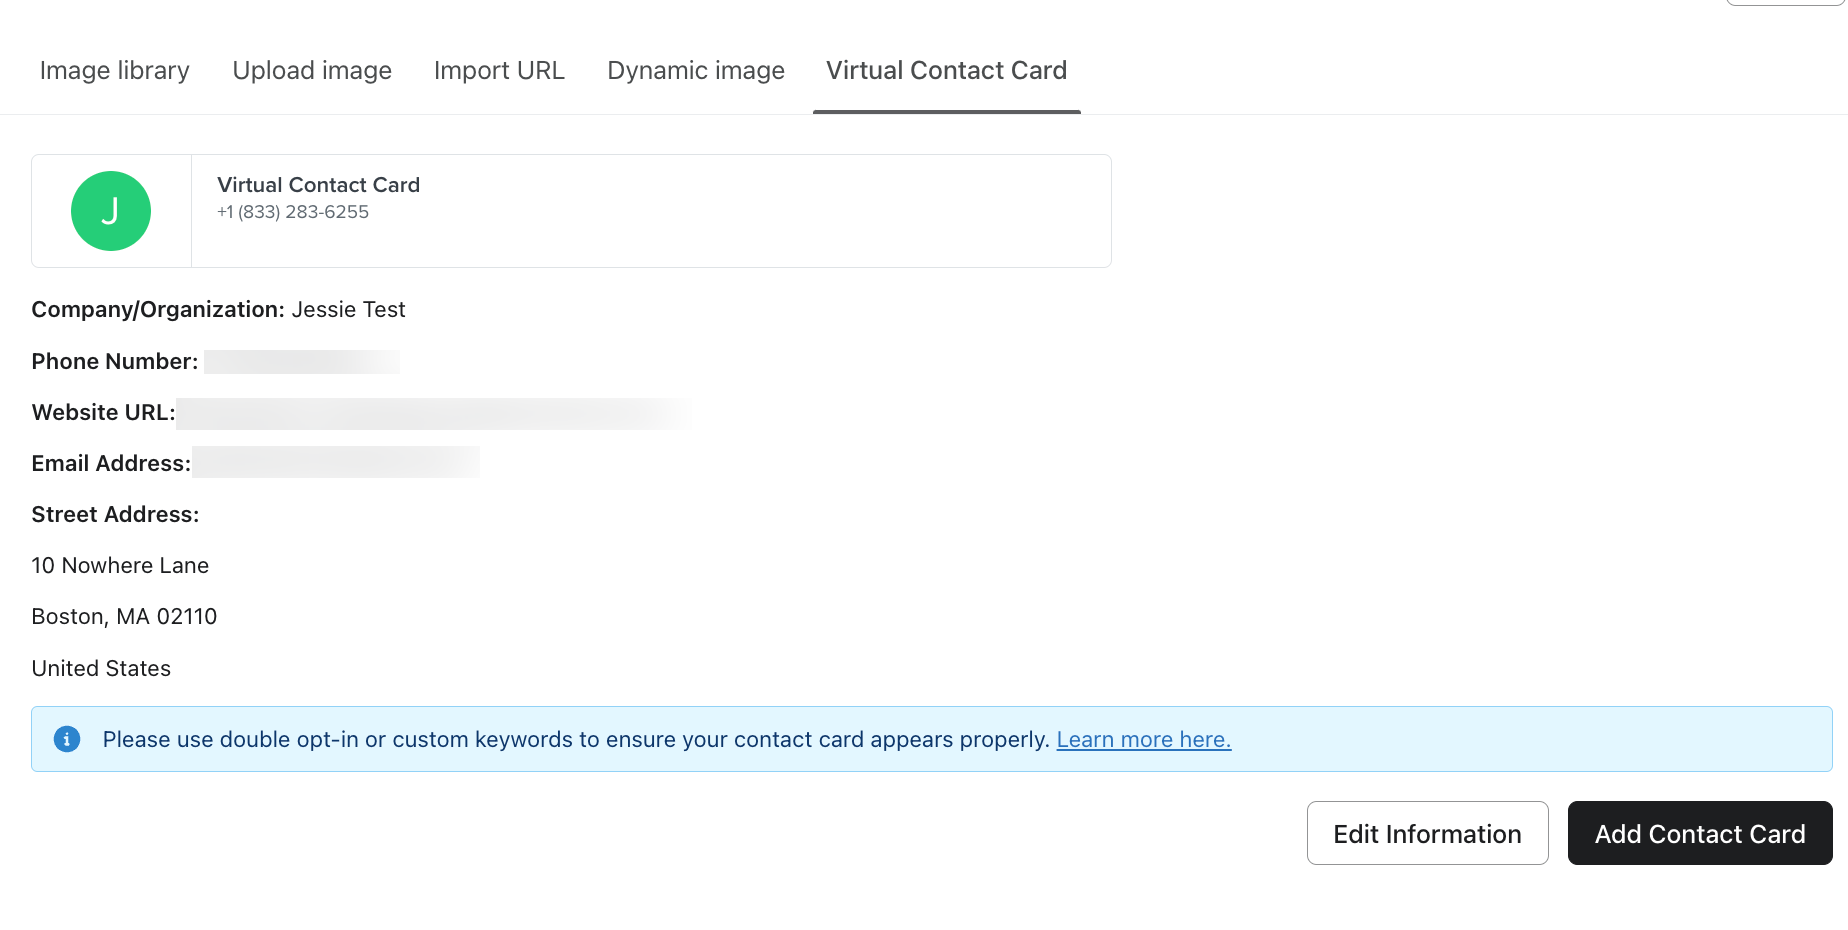
Task: Click the United States country text
Action: click(101, 669)
